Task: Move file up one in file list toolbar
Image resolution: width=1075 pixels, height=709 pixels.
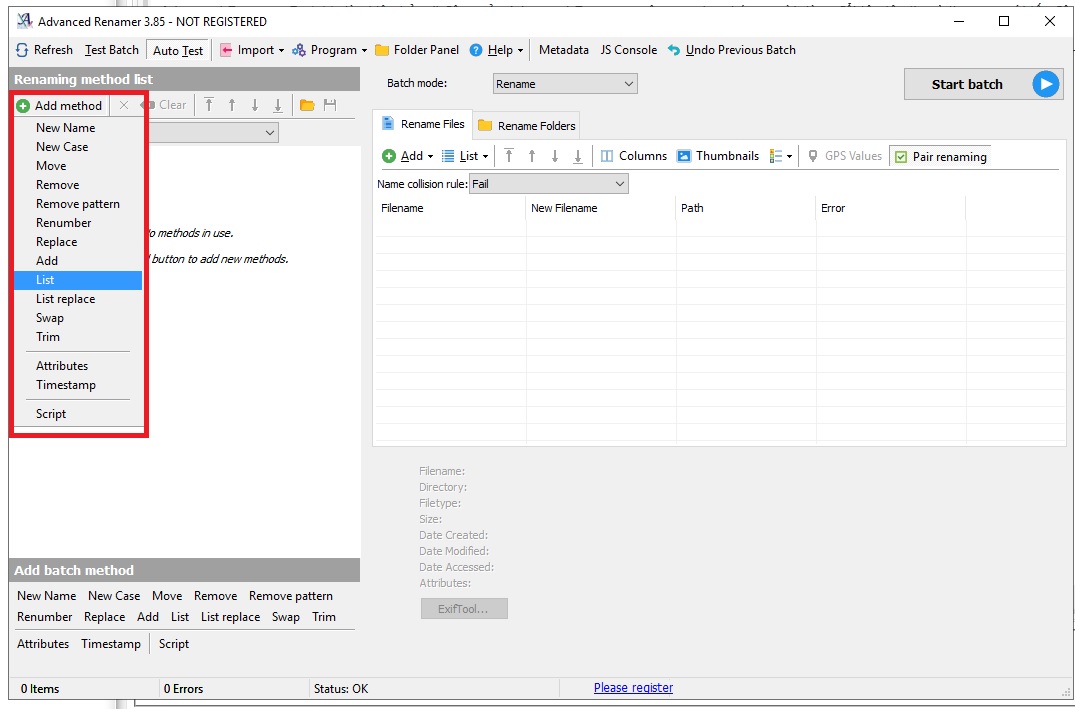Action: click(532, 156)
